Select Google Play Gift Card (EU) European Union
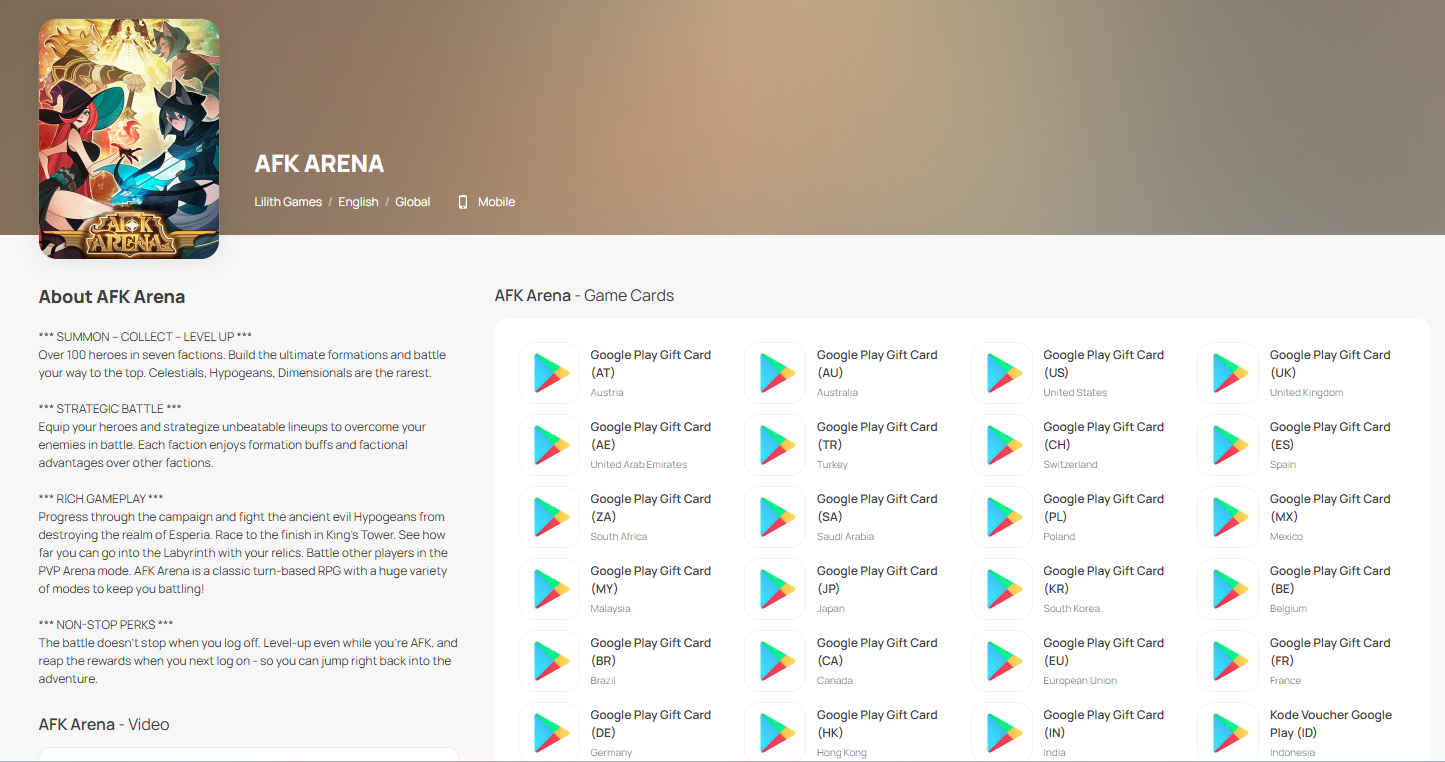This screenshot has height=762, width=1445. [1103, 652]
